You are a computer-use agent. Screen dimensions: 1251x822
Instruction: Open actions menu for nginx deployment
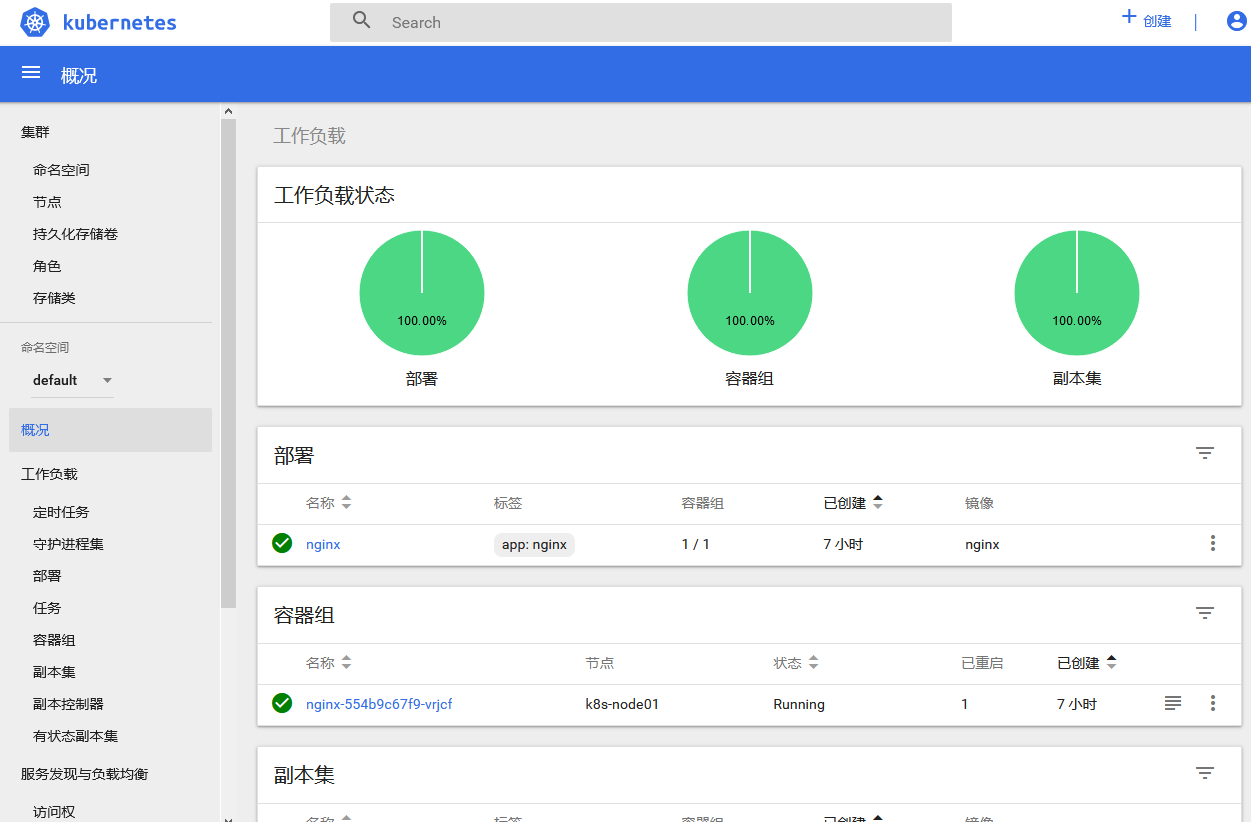tap(1213, 543)
